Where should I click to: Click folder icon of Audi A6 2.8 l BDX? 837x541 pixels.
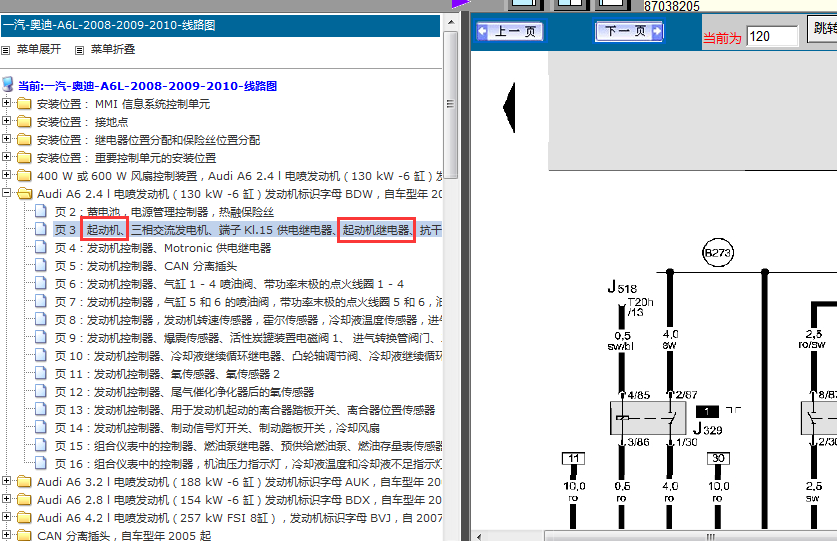coord(24,499)
